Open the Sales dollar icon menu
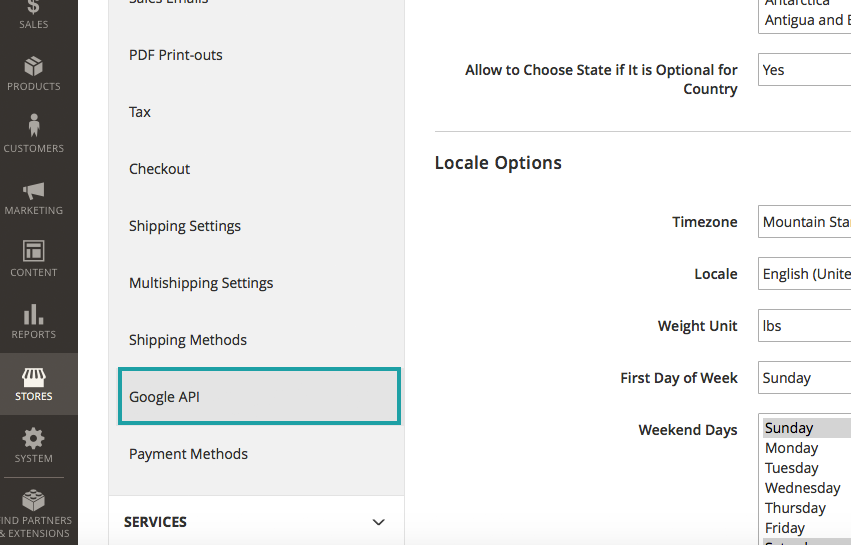Screen dimensions: 851x545 coord(34,10)
